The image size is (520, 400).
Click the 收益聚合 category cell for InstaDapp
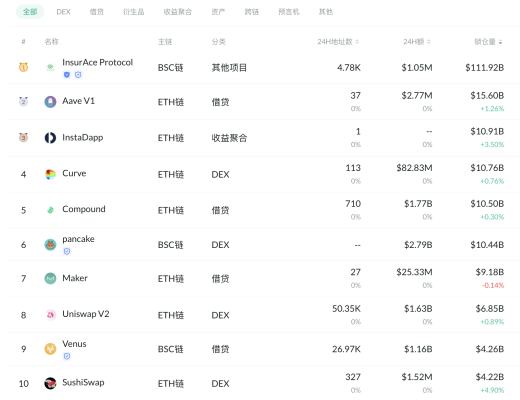pos(229,138)
